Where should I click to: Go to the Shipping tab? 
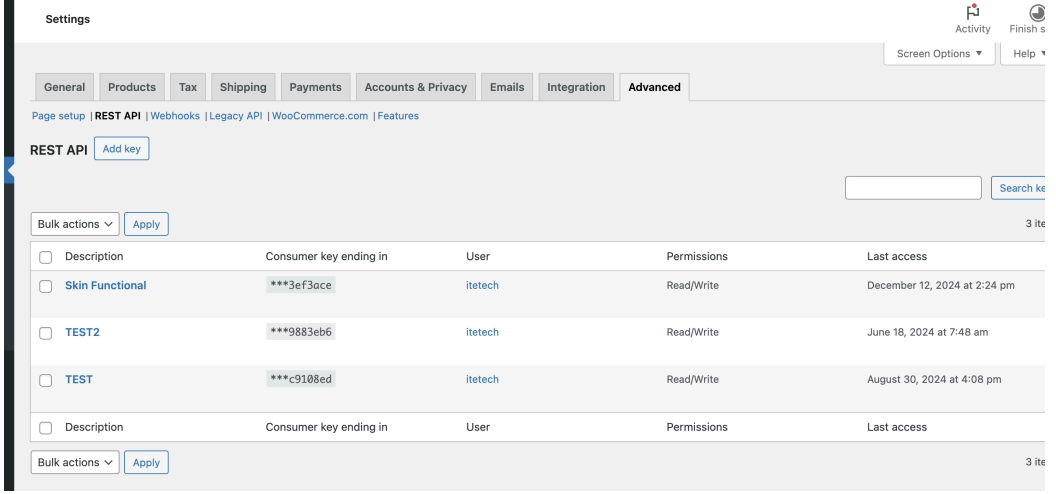[x=243, y=87]
